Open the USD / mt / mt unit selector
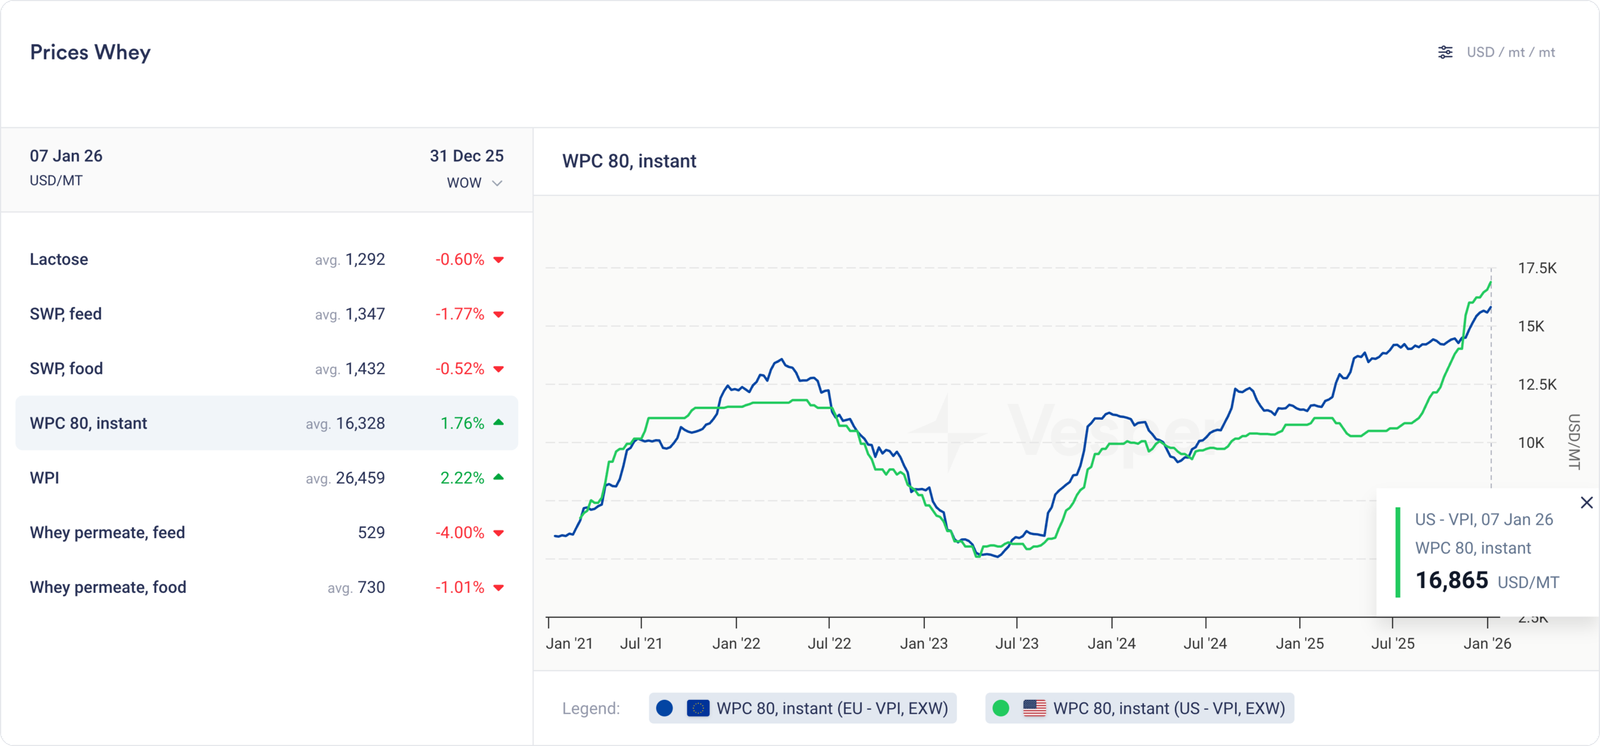 [x=1510, y=52]
